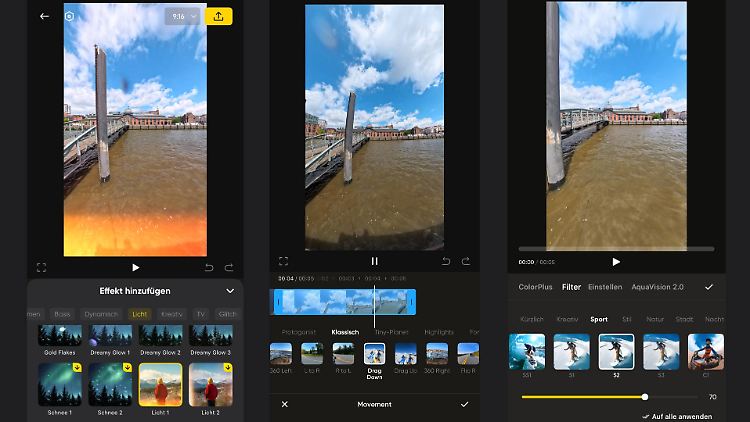The width and height of the screenshot is (750, 422).
Task: Tap the yellow export button
Action: tap(219, 16)
